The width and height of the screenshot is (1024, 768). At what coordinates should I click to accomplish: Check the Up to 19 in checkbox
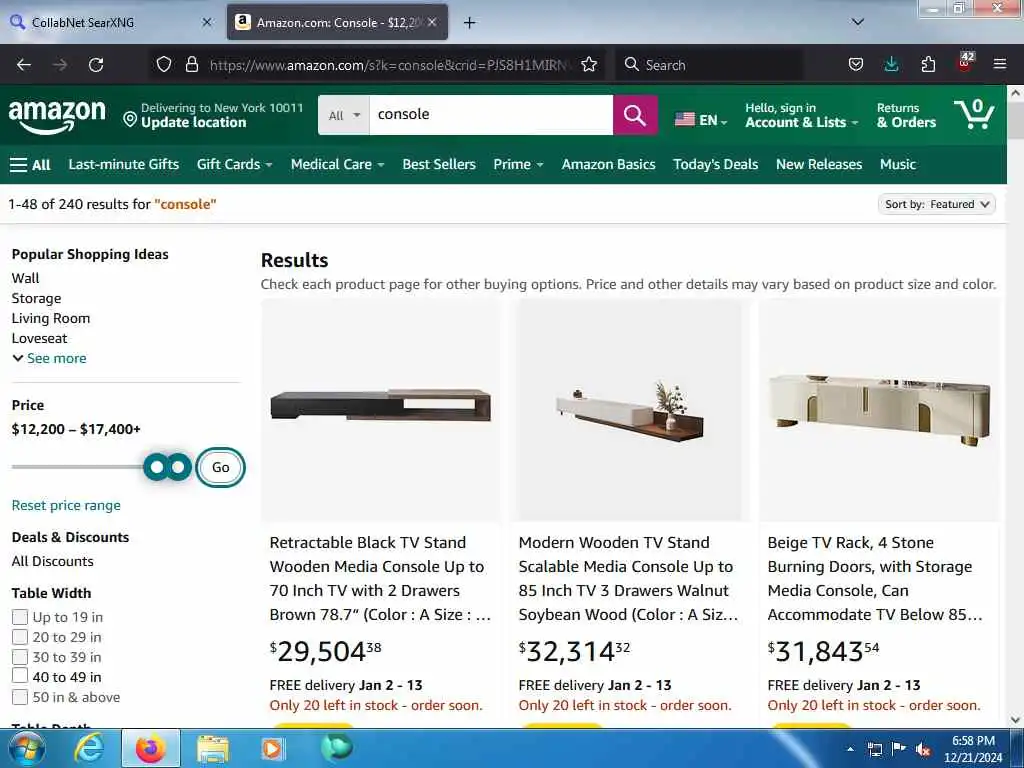click(x=20, y=617)
